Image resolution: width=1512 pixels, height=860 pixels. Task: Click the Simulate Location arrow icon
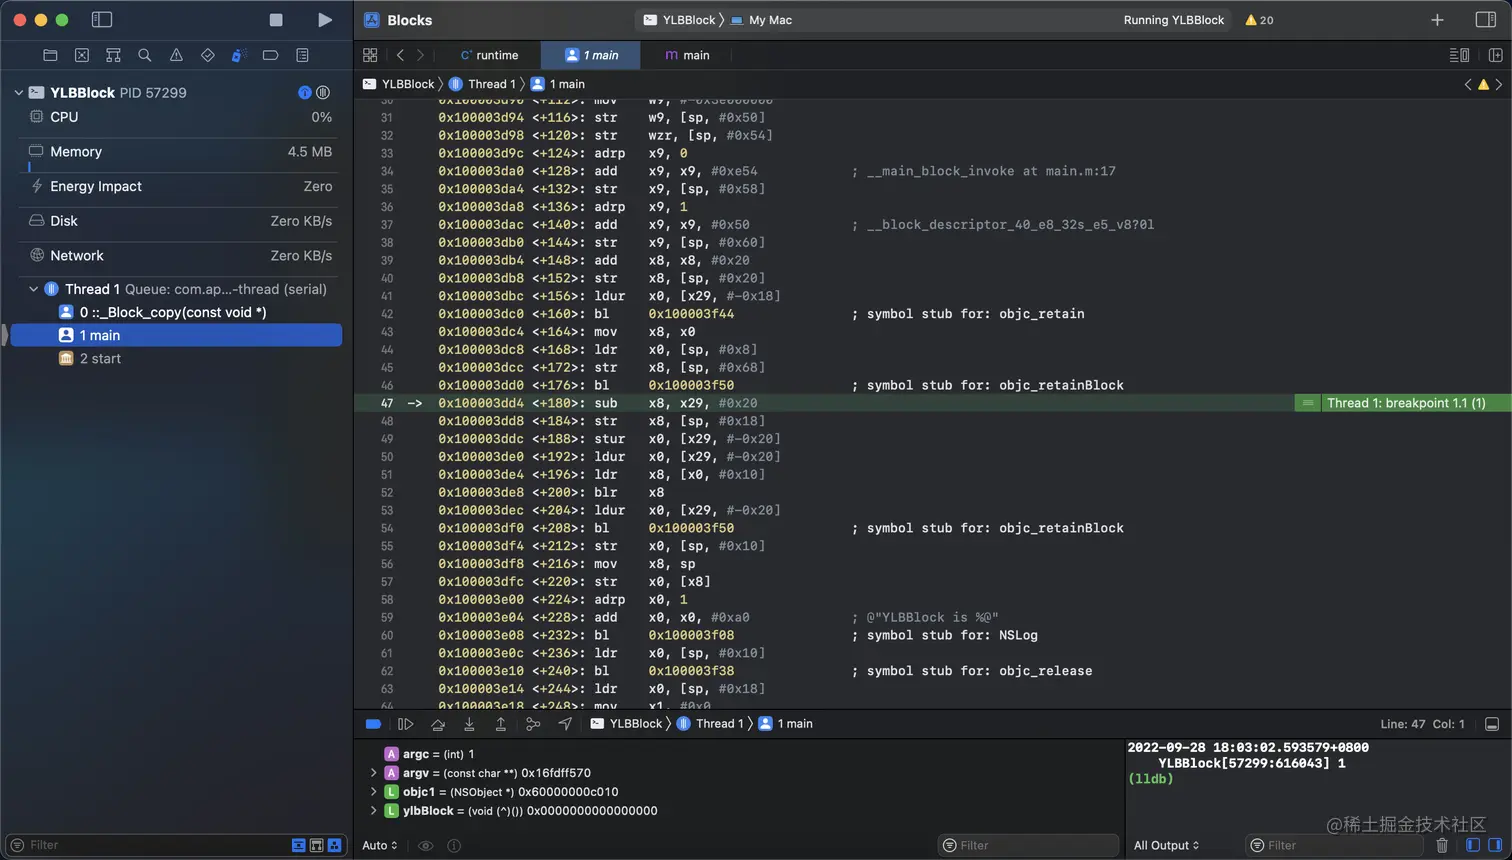[565, 724]
